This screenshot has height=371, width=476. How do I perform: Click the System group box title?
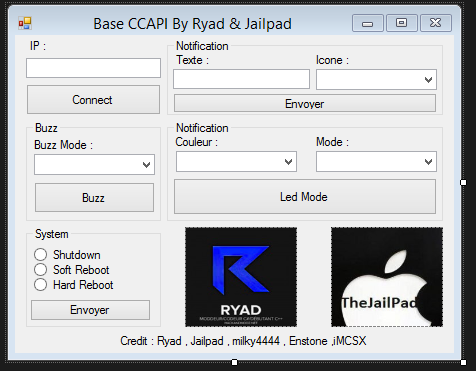point(52,234)
